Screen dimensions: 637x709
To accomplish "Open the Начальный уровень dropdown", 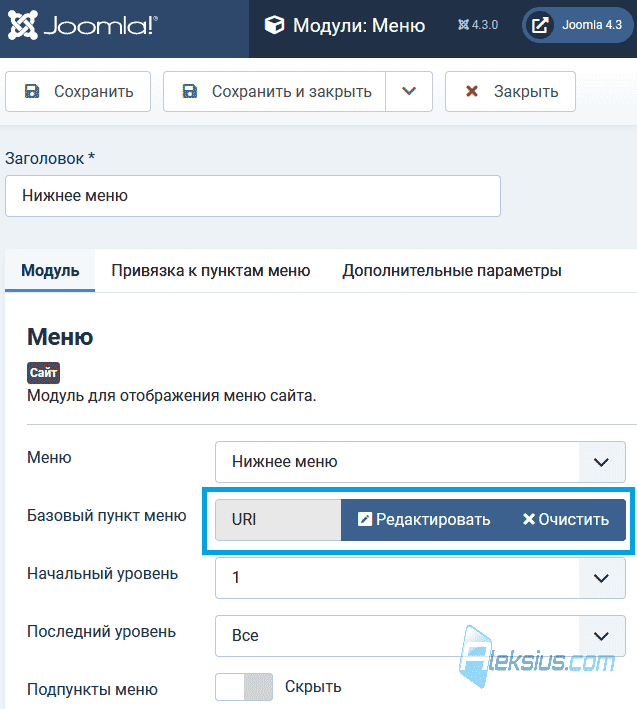I will [420, 578].
